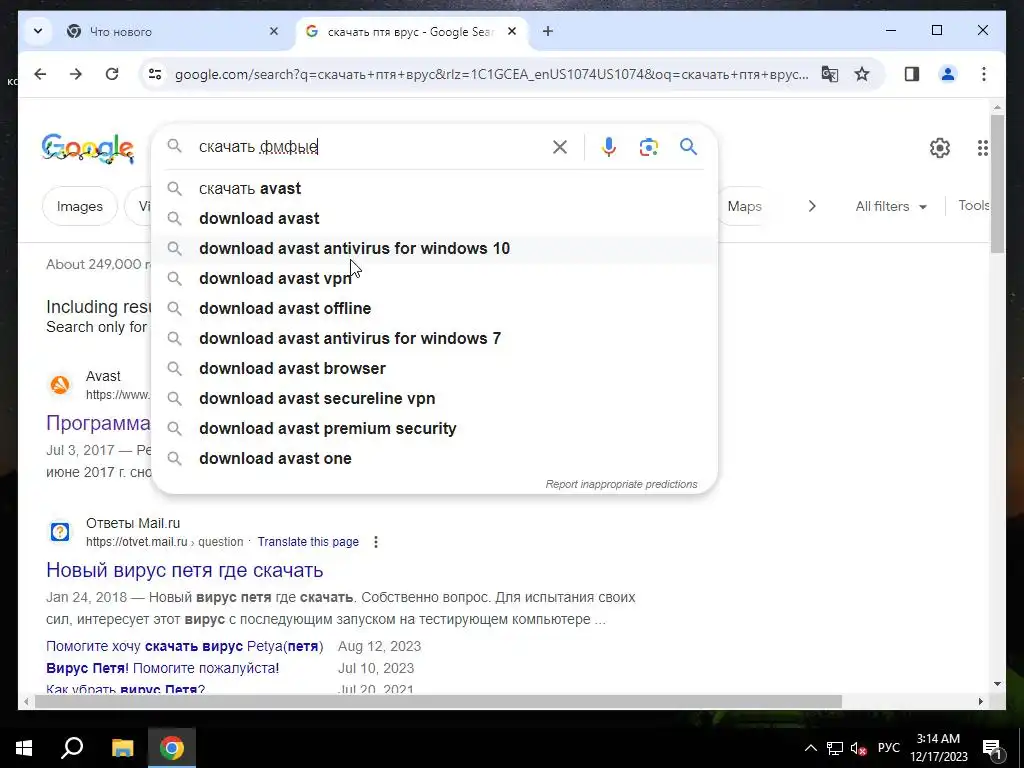The height and width of the screenshot is (768, 1024).
Task: Open Google quick settings gear
Action: 940,148
